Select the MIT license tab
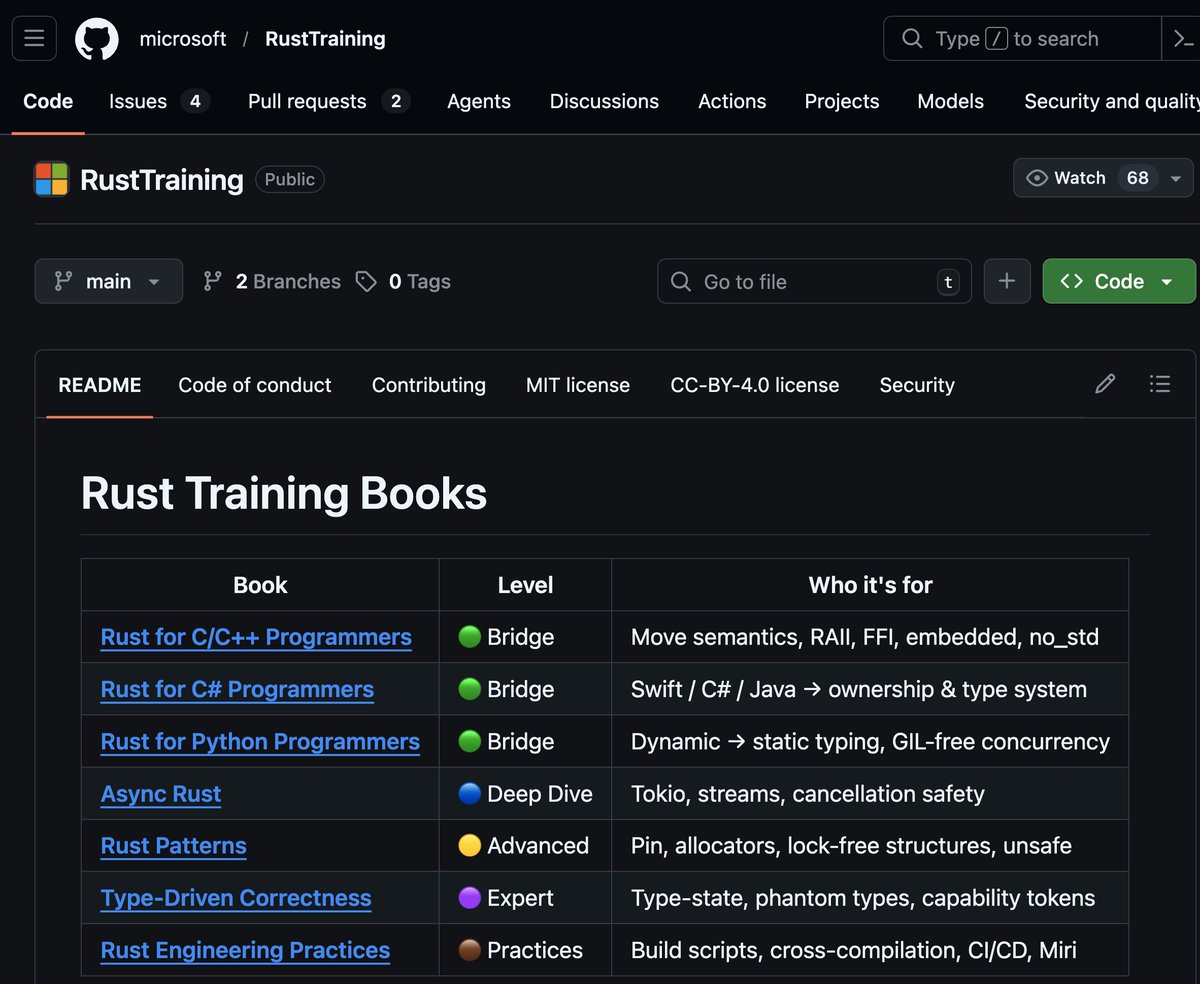The image size is (1200, 984). click(578, 385)
